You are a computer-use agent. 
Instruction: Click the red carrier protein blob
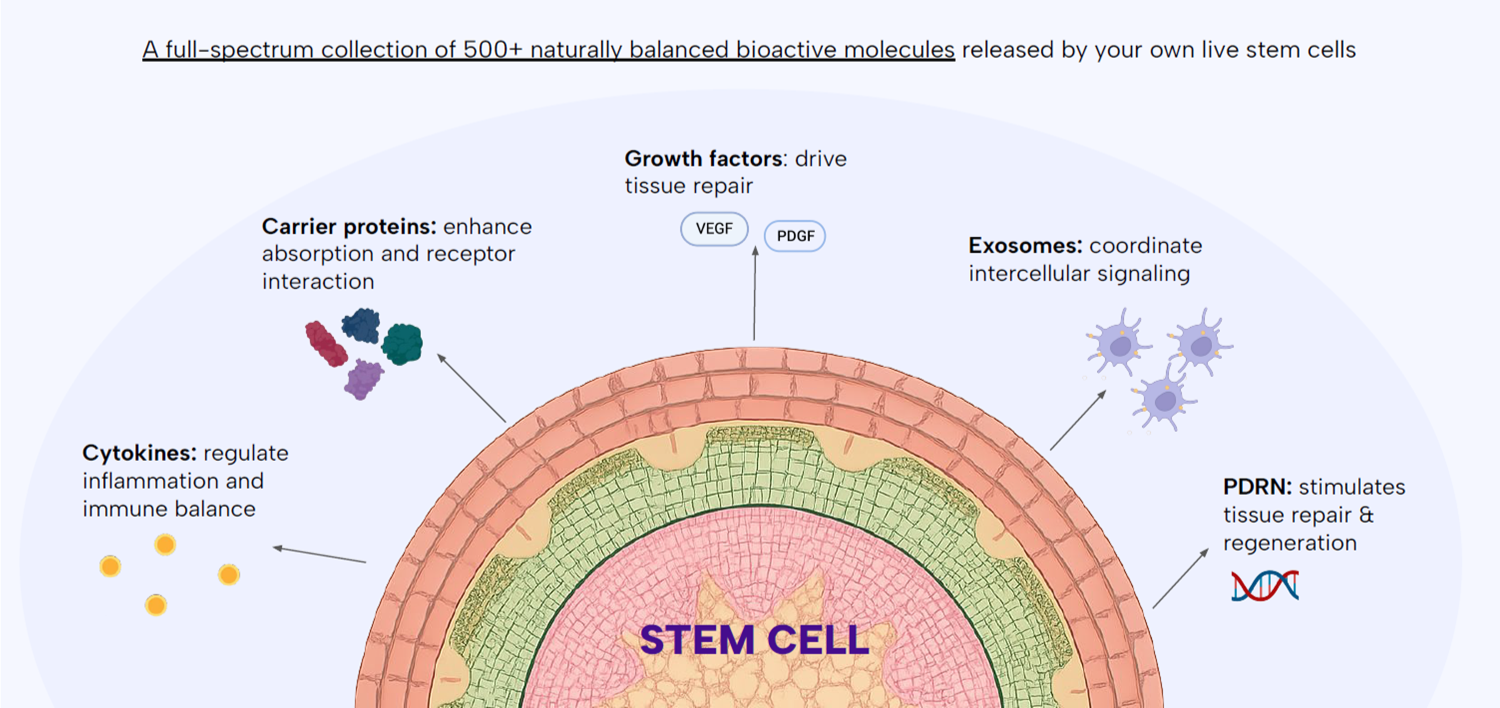point(326,343)
